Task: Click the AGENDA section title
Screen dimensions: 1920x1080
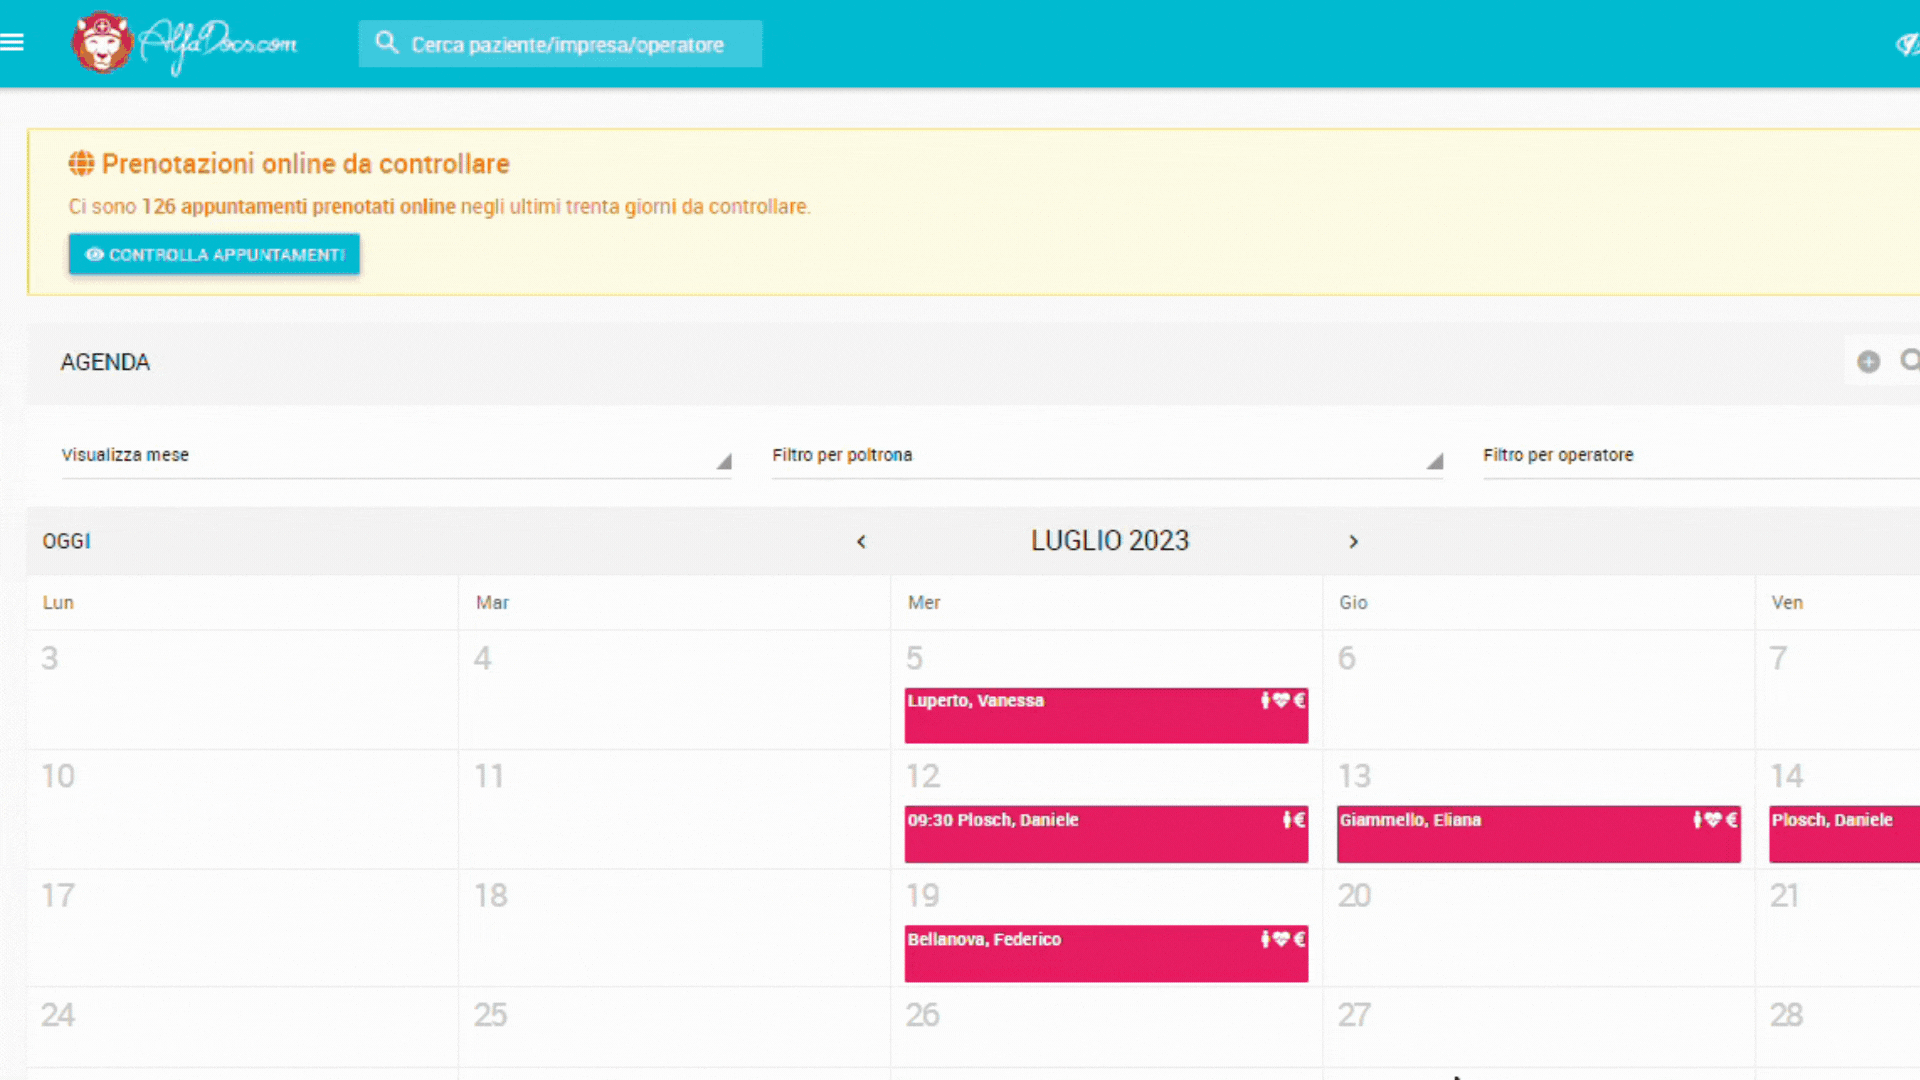Action: (105, 362)
